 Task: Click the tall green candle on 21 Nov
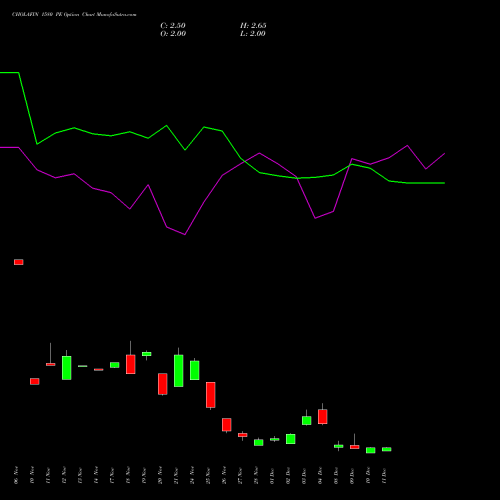pyautogui.click(x=179, y=371)
